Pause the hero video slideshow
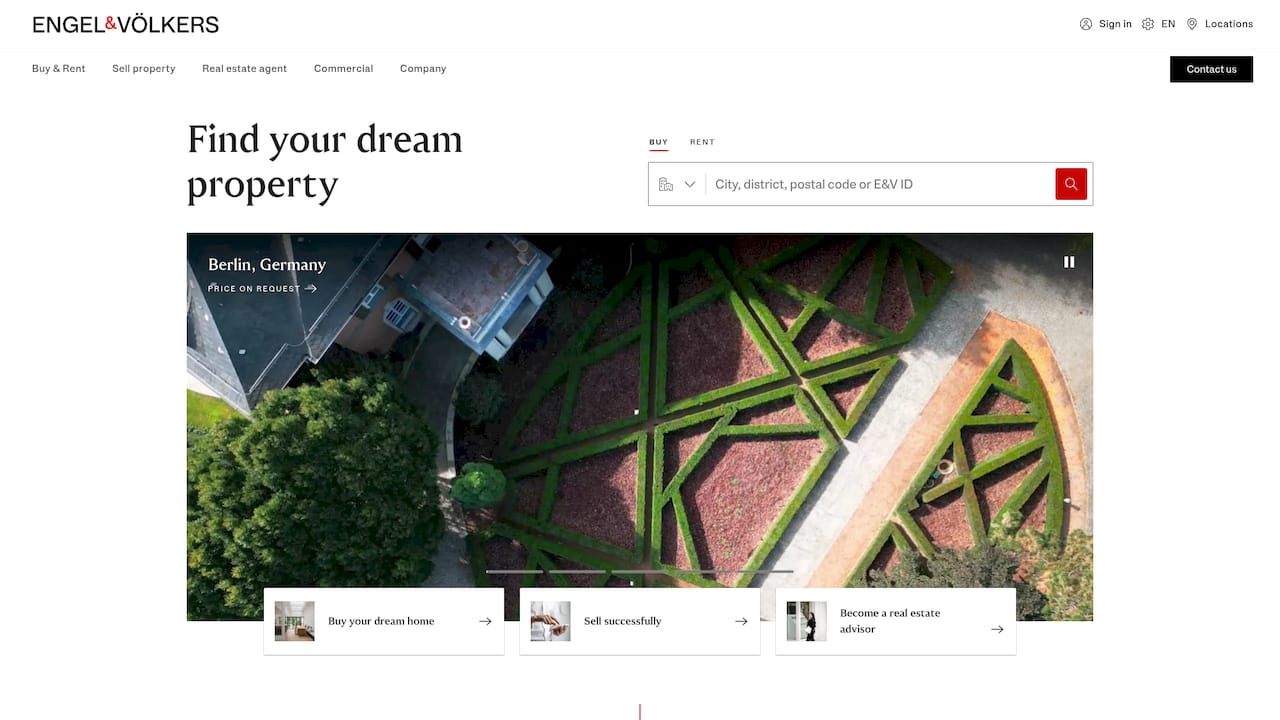The width and height of the screenshot is (1280, 720). tap(1069, 262)
